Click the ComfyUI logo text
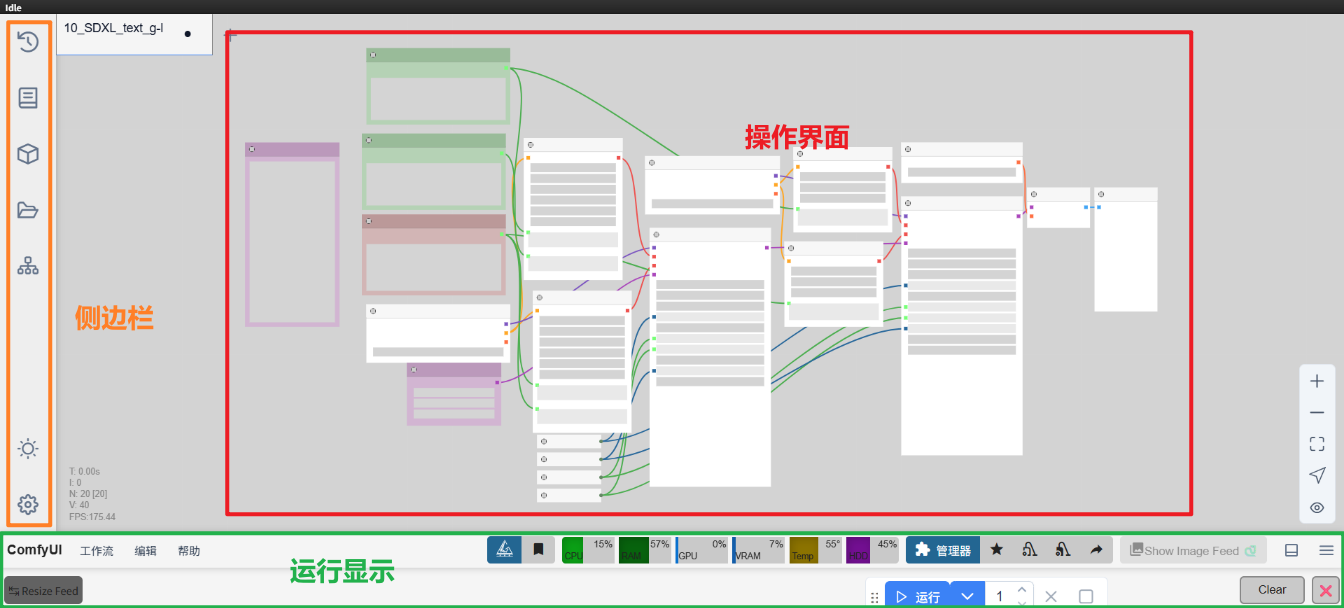1344x608 pixels. [34, 550]
